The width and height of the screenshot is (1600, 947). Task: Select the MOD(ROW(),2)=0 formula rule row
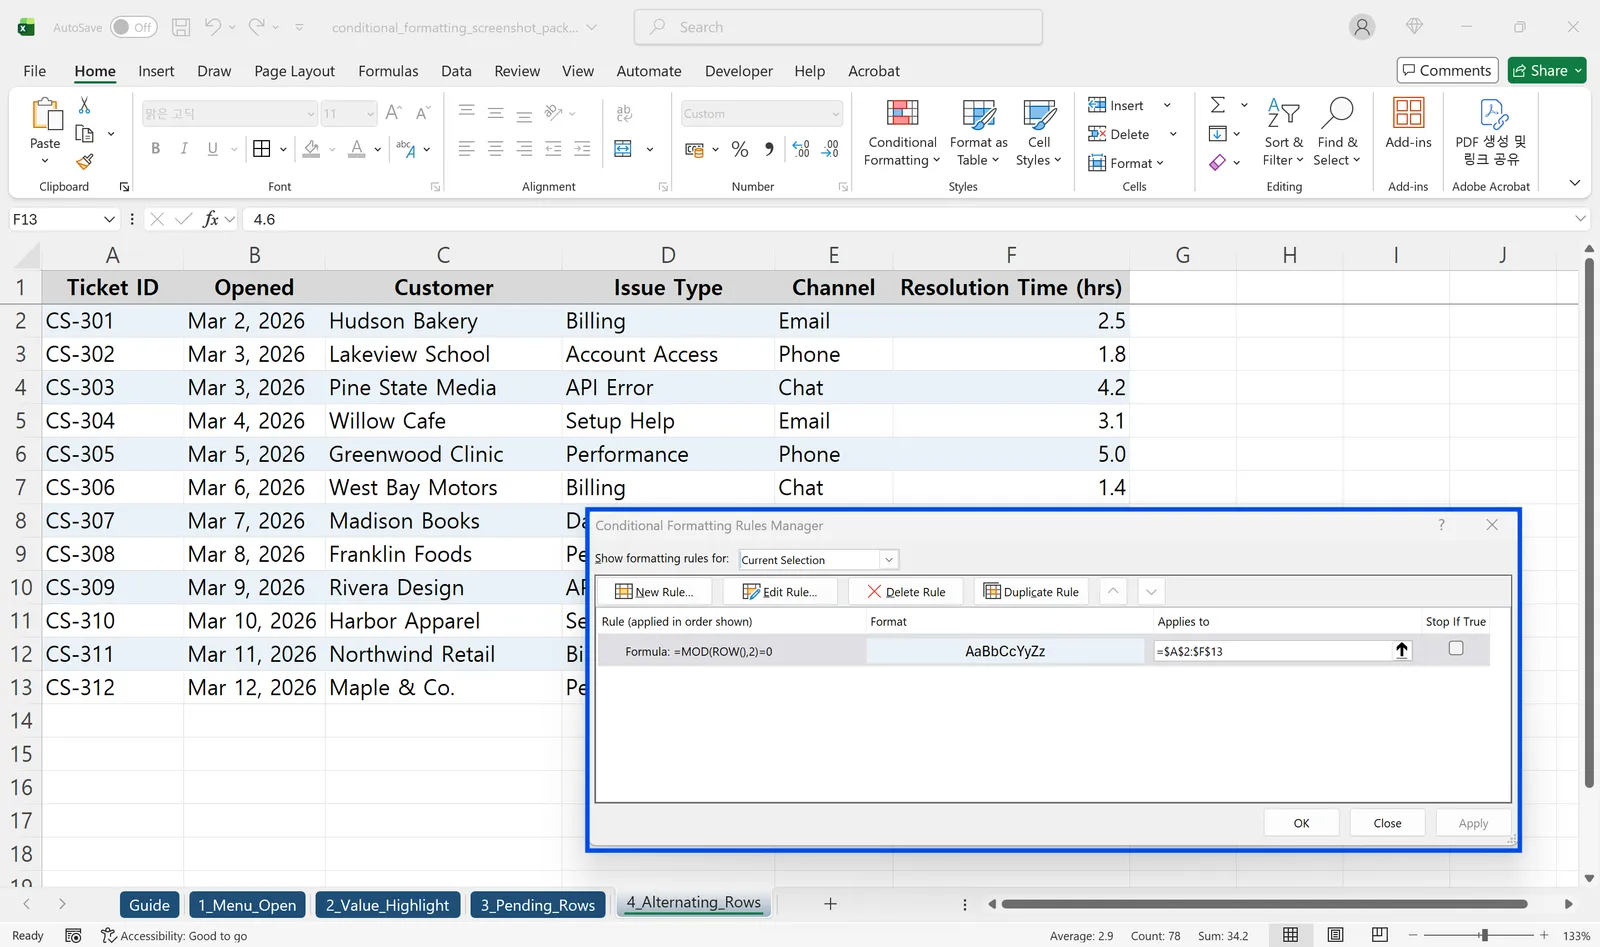coord(1043,651)
